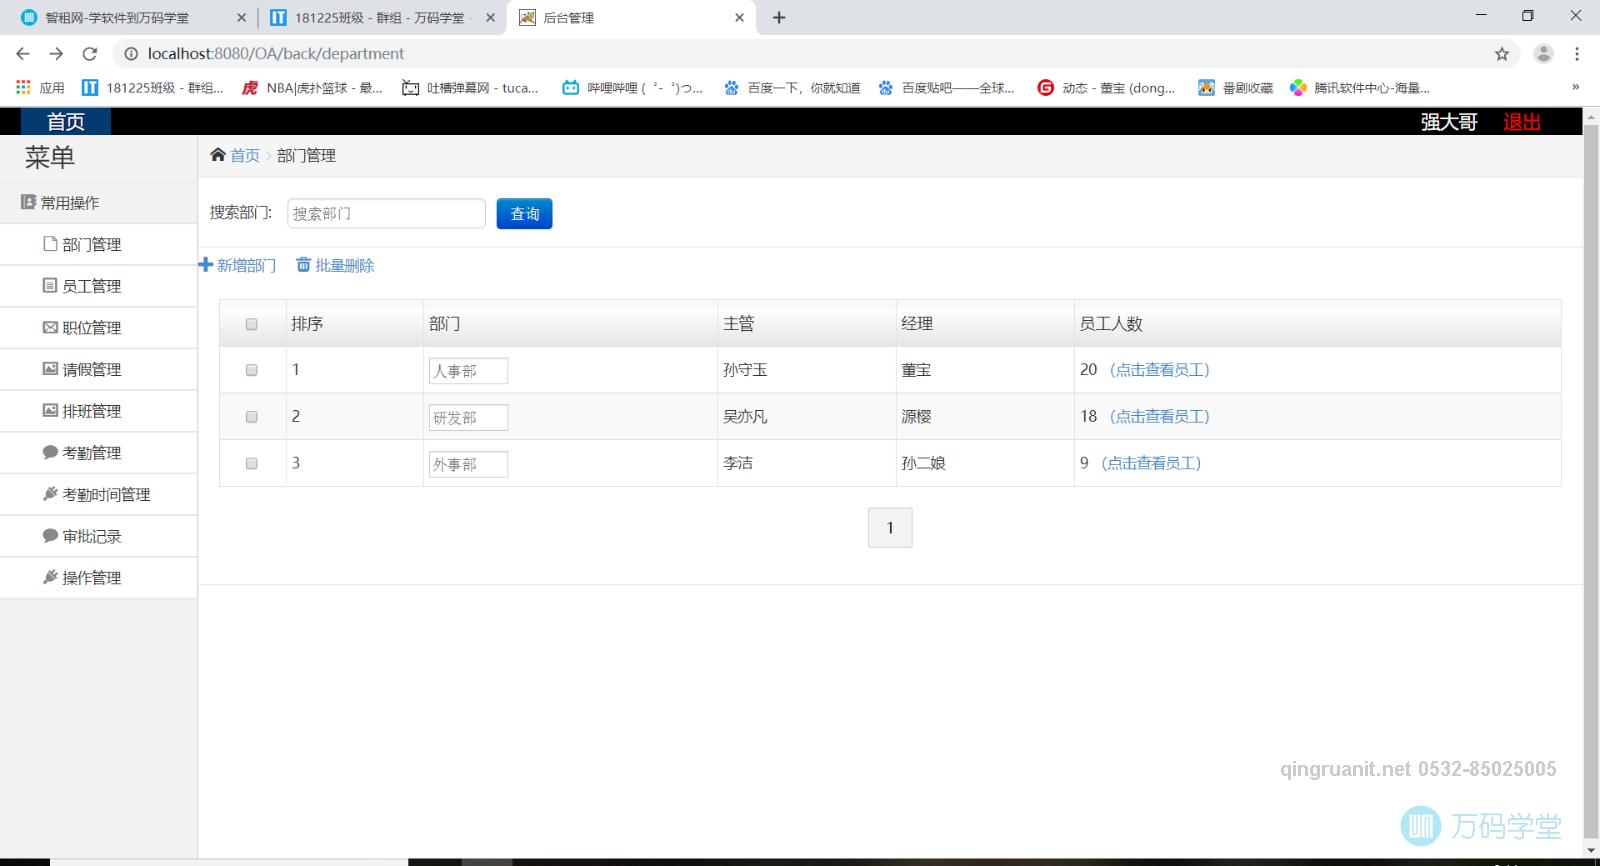Toggle the select-all checkbox in table header
The width and height of the screenshot is (1600, 866).
click(x=252, y=324)
